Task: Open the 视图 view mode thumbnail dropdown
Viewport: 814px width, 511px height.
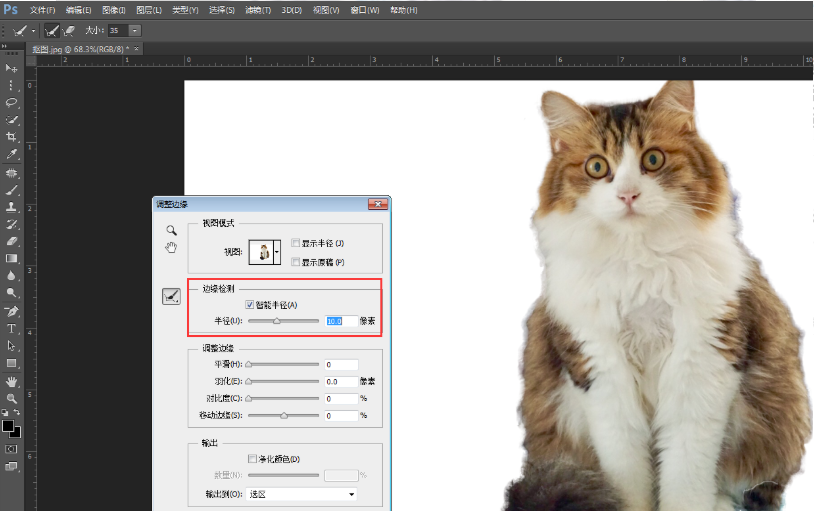Action: pos(276,253)
